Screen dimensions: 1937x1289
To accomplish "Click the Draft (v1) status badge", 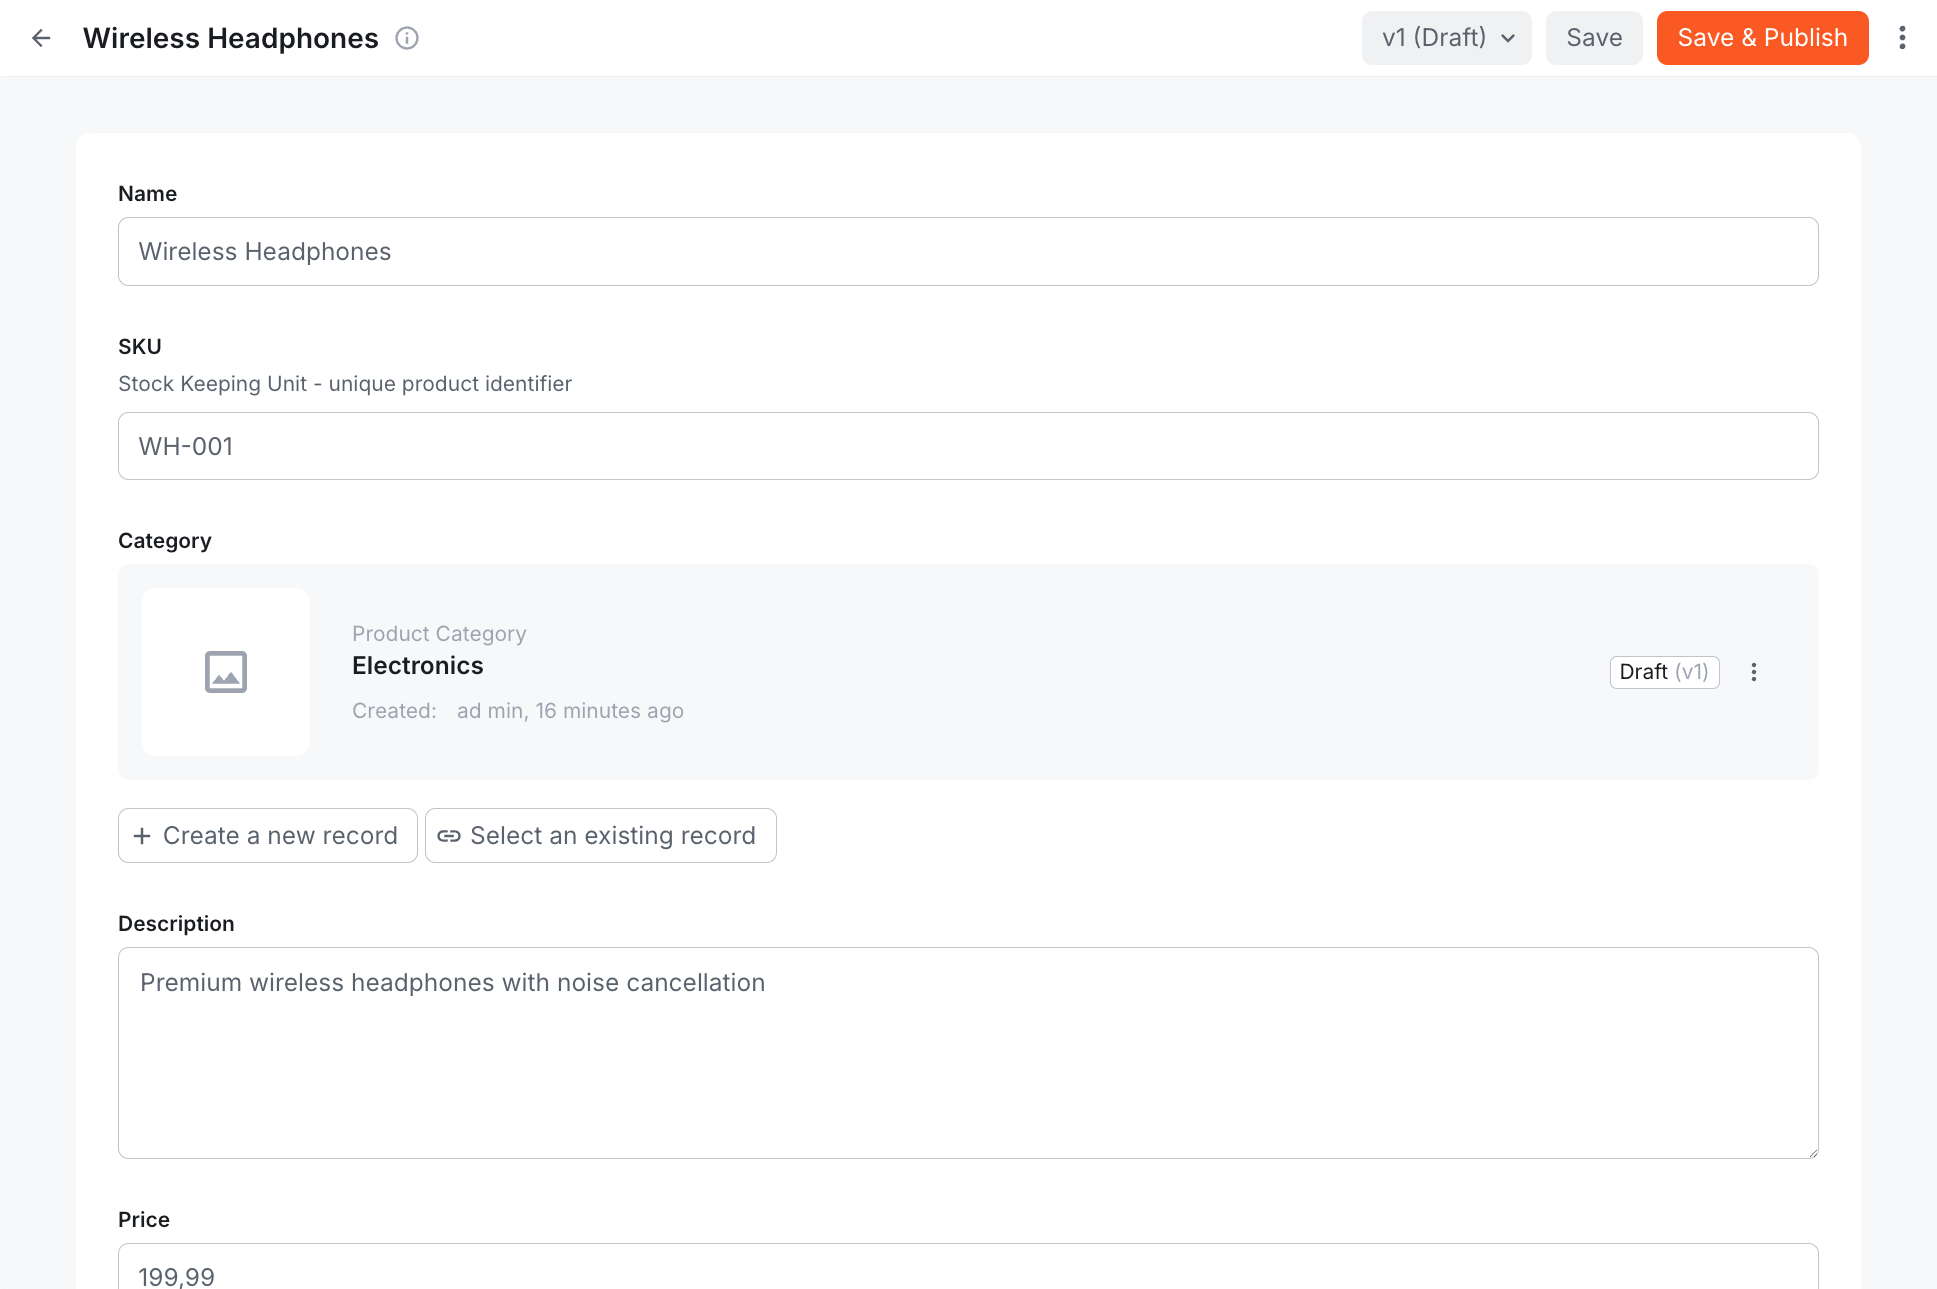I will point(1663,672).
